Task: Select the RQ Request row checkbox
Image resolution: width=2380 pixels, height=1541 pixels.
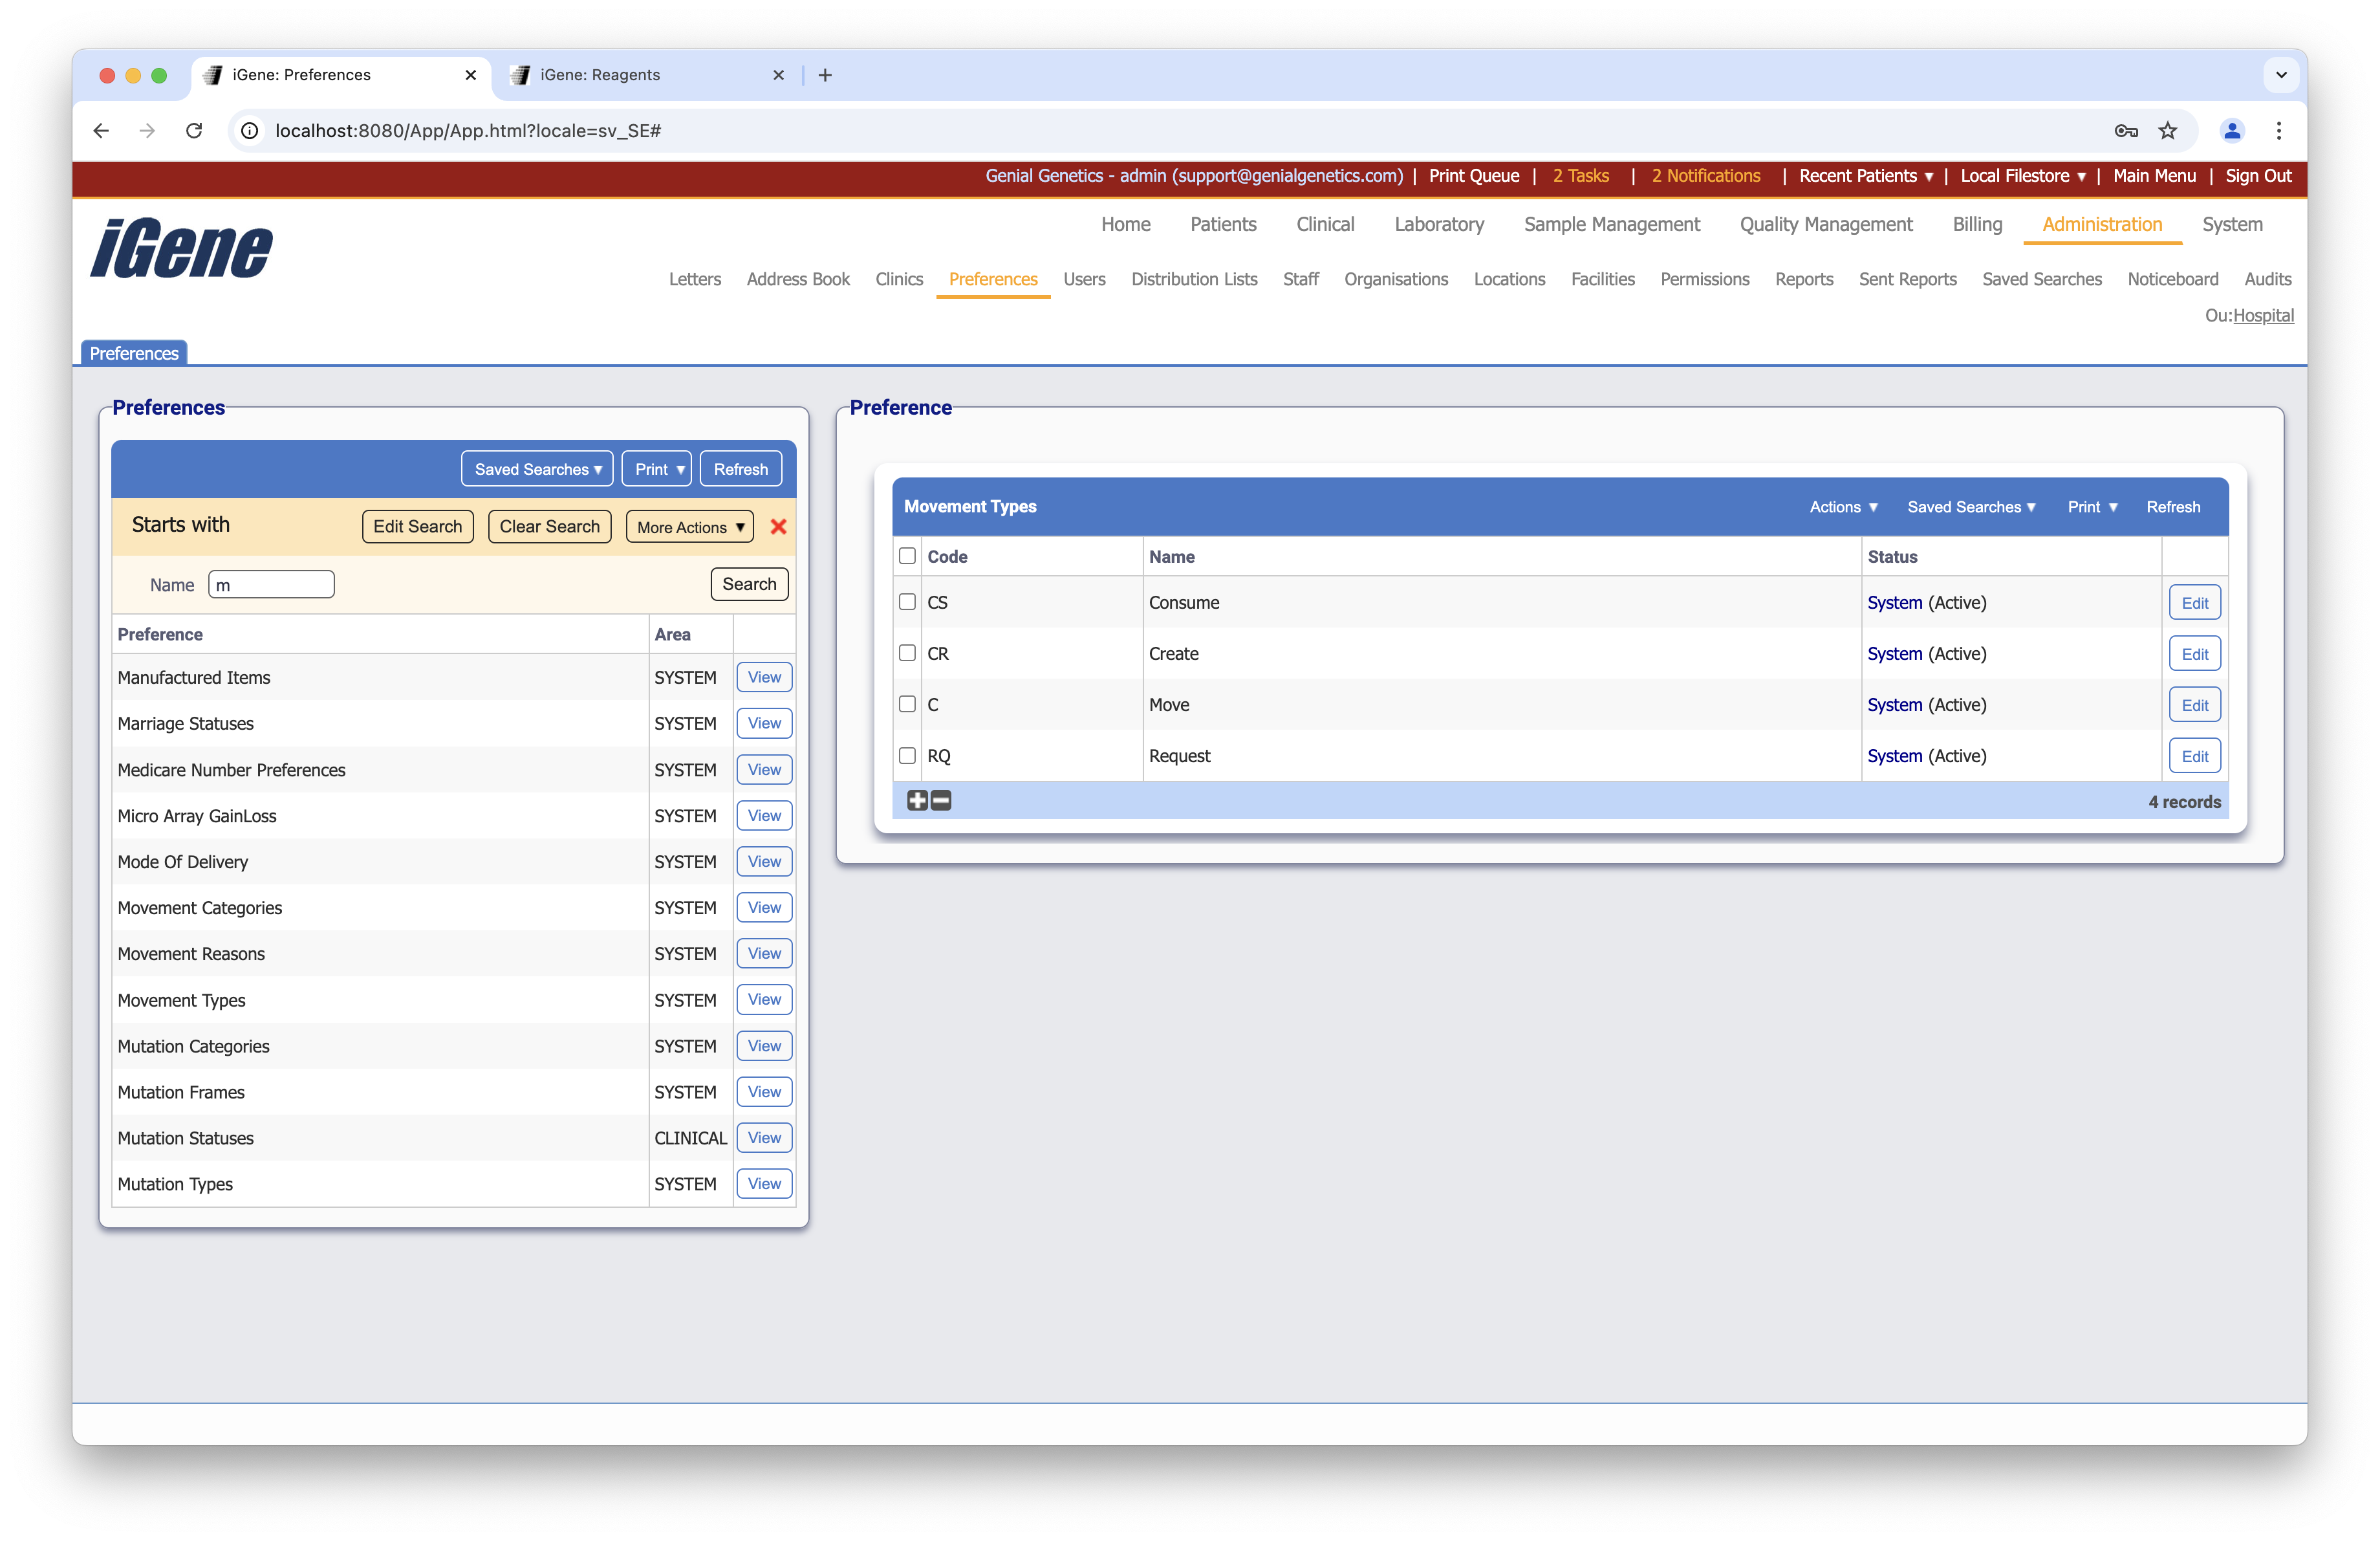Action: coord(907,755)
